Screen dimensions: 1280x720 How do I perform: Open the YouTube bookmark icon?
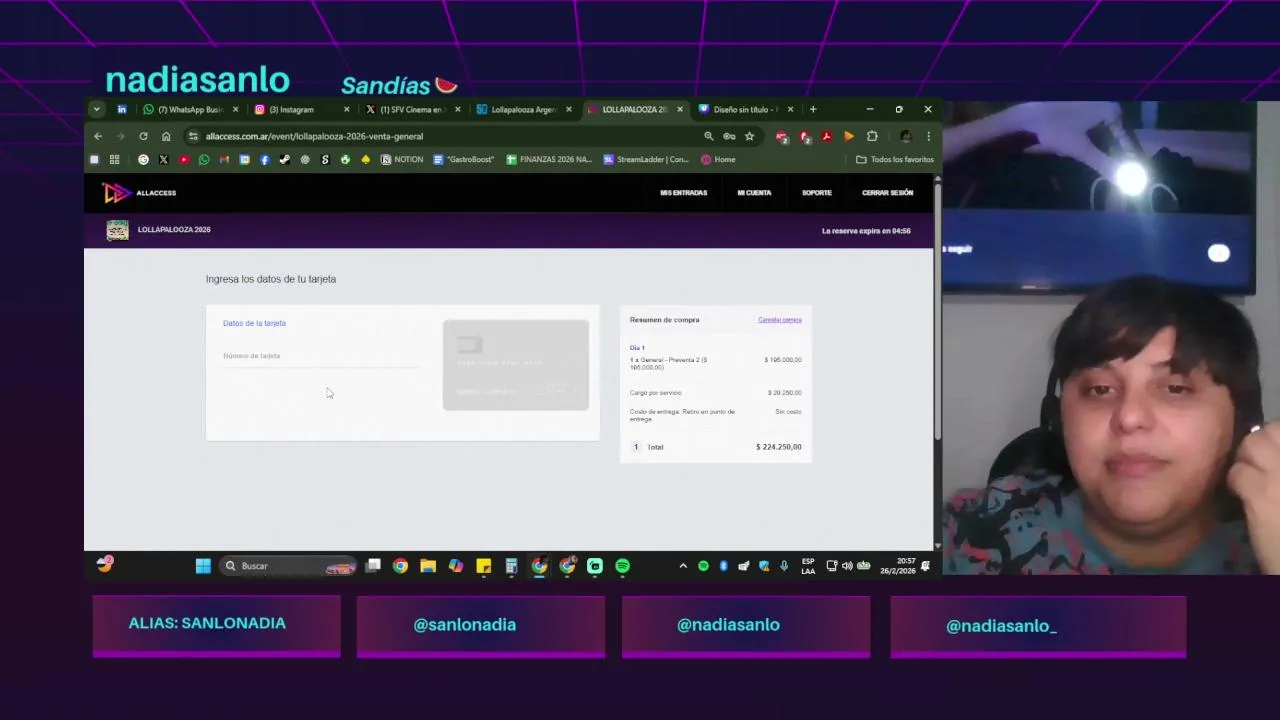[184, 160]
